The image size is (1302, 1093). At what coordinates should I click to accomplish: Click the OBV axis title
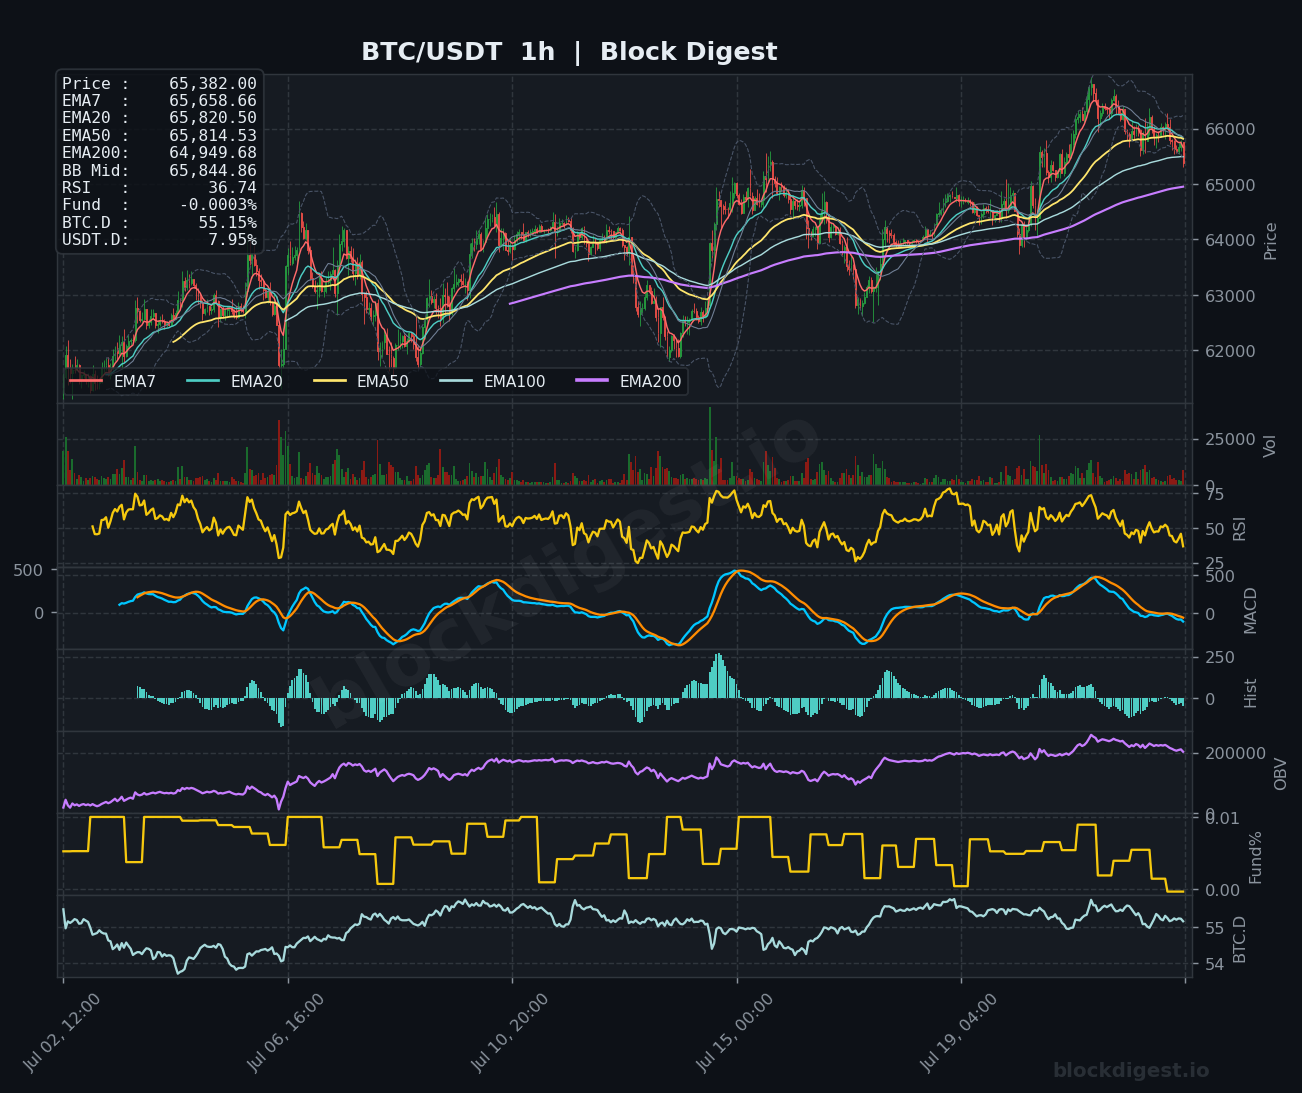click(1281, 774)
